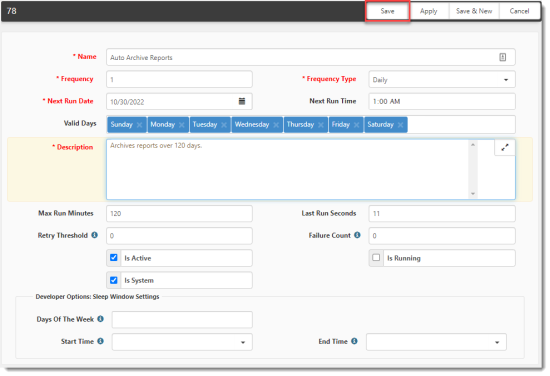Remove Wednesday from Valid Days
The height and width of the screenshot is (376, 550).
coord(276,125)
